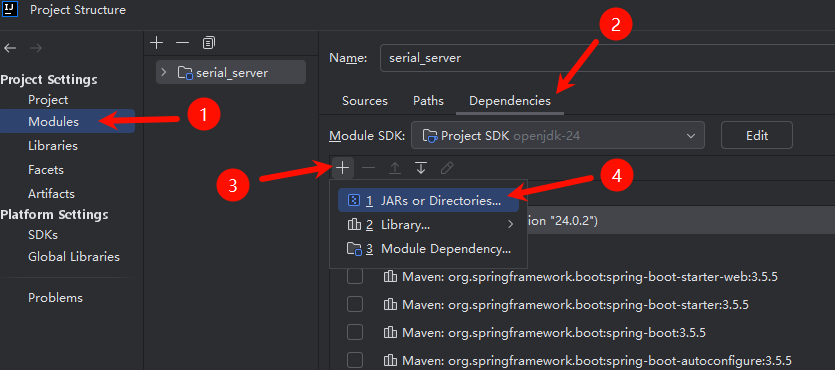835x370 pixels.
Task: Go forward with the right arrow
Action: coord(36,48)
